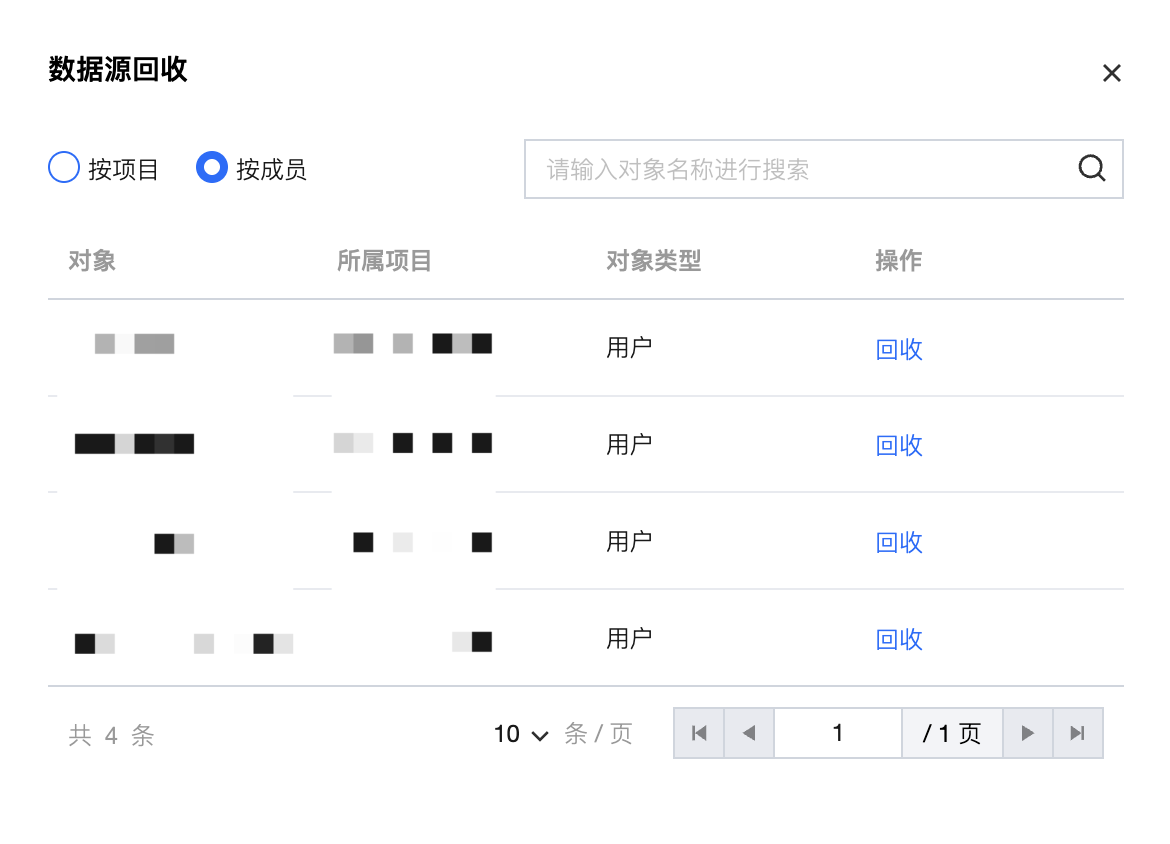The width and height of the screenshot is (1170, 844).
Task: Click 回收 link in first row
Action: 898,349
